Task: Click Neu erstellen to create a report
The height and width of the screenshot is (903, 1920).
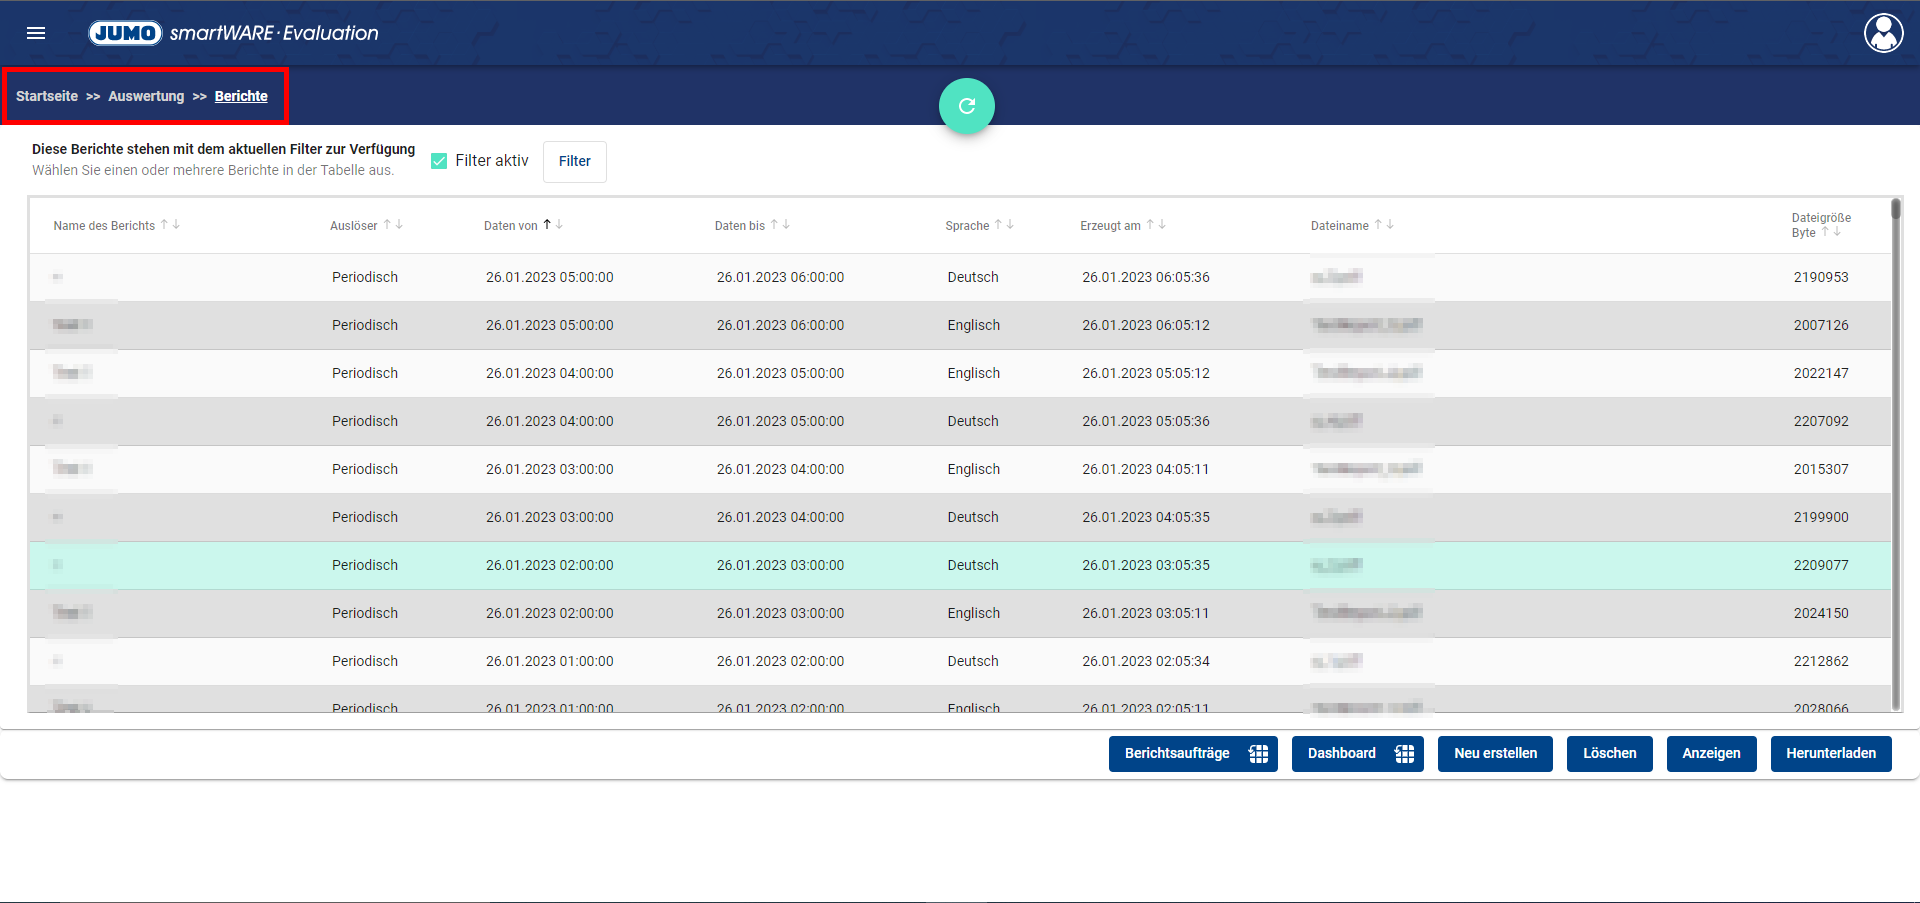Action: (x=1495, y=754)
